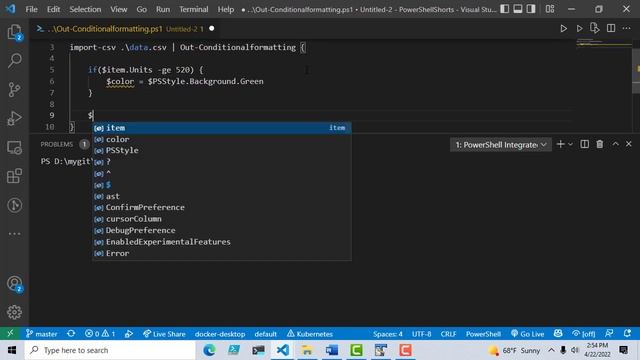Maximize the panel with chevron up
This screenshot has height=360, width=640.
coord(615,144)
